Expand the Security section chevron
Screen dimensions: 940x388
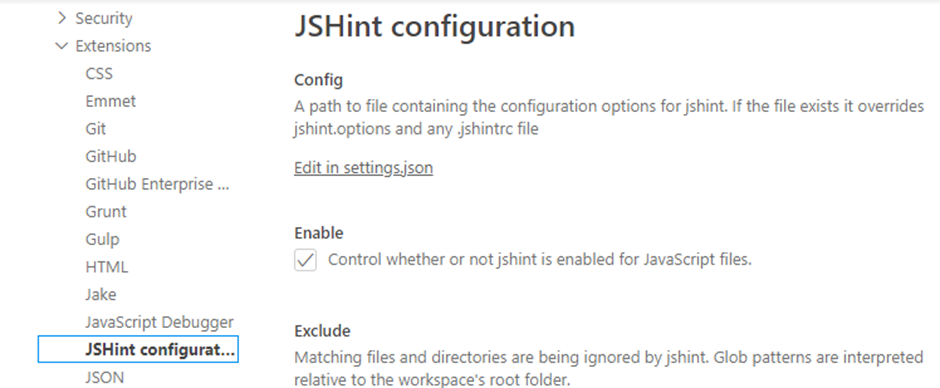[x=62, y=19]
